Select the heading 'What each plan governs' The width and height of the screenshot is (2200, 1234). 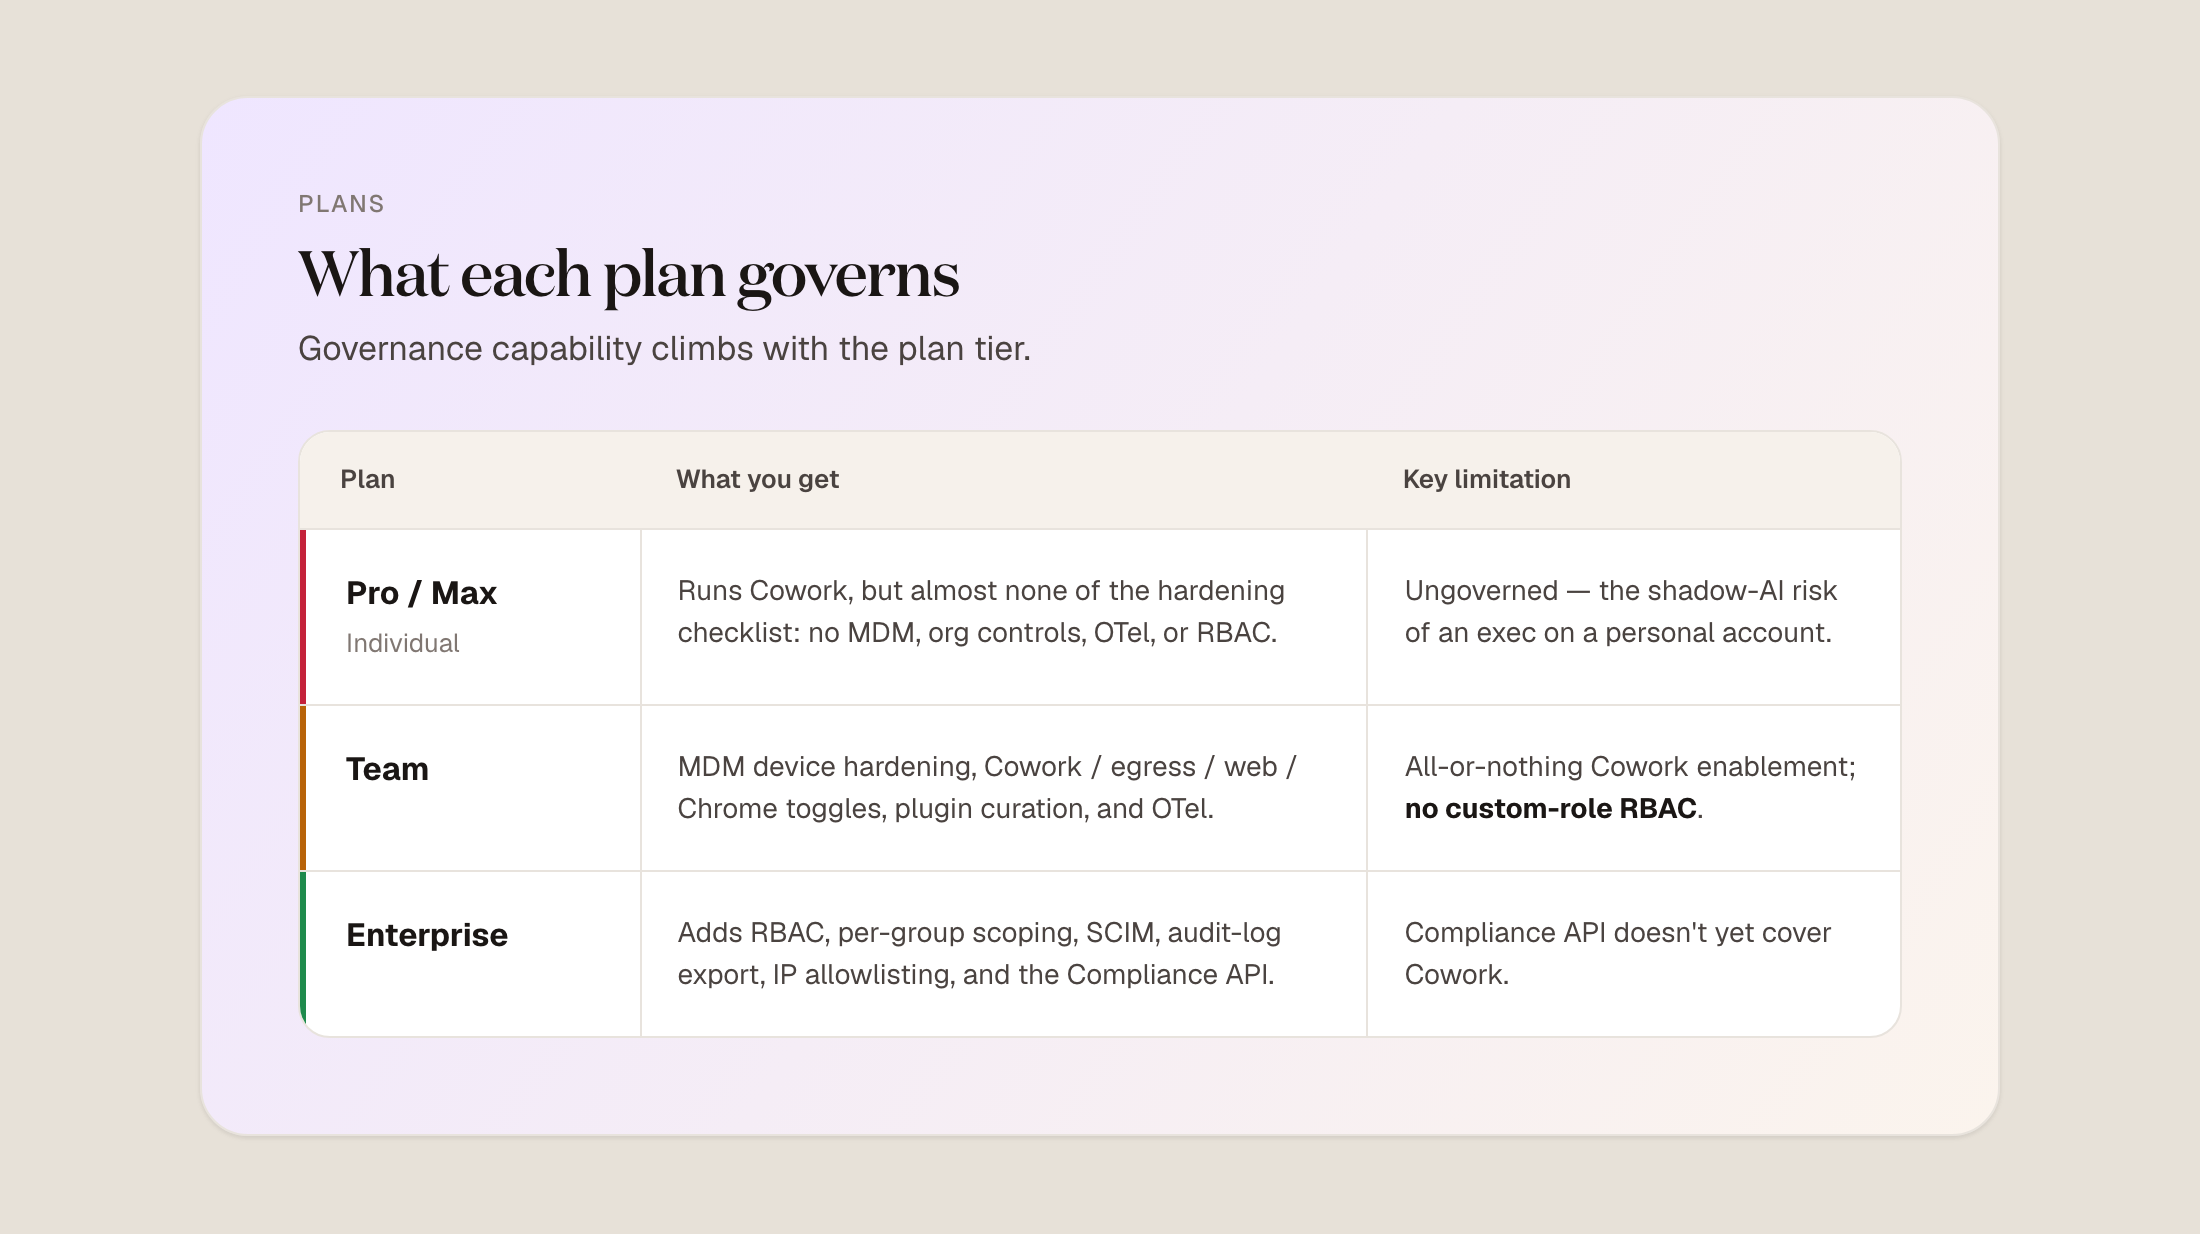tap(628, 275)
